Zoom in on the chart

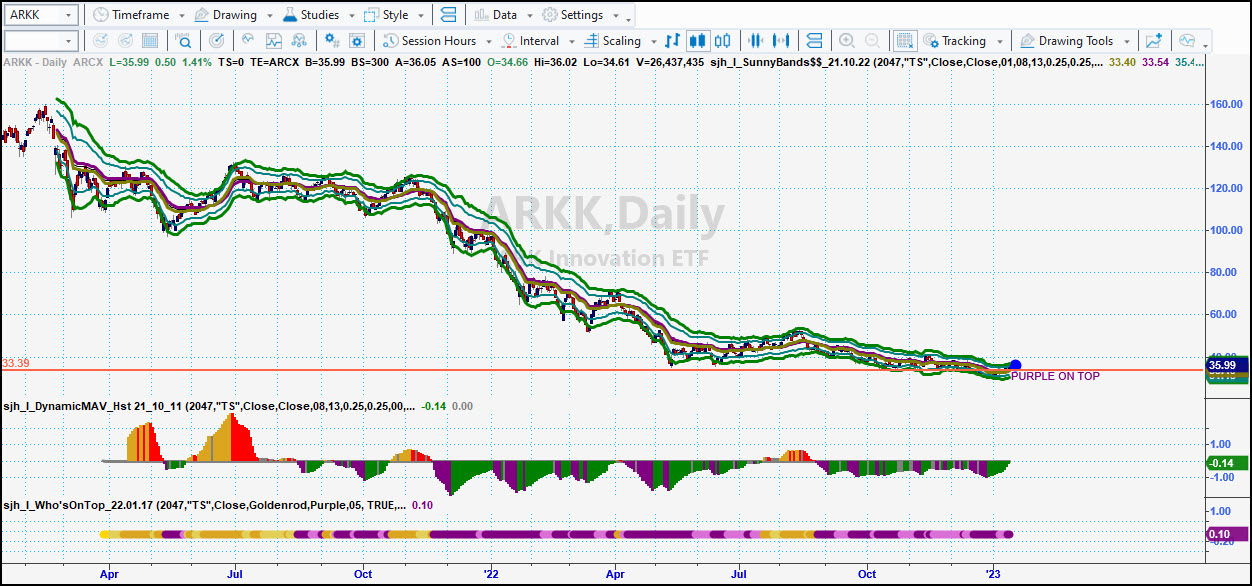tap(846, 41)
